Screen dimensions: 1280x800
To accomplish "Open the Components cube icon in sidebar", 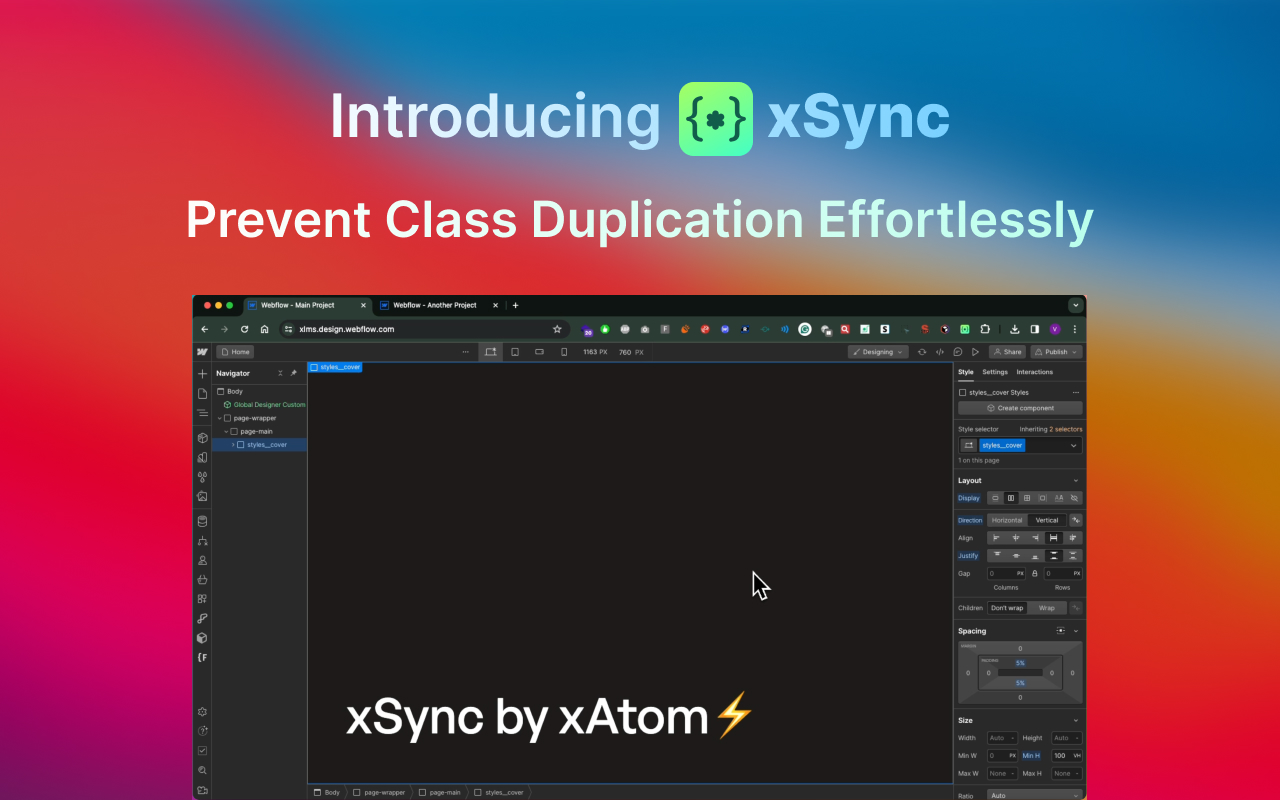I will pos(202,438).
